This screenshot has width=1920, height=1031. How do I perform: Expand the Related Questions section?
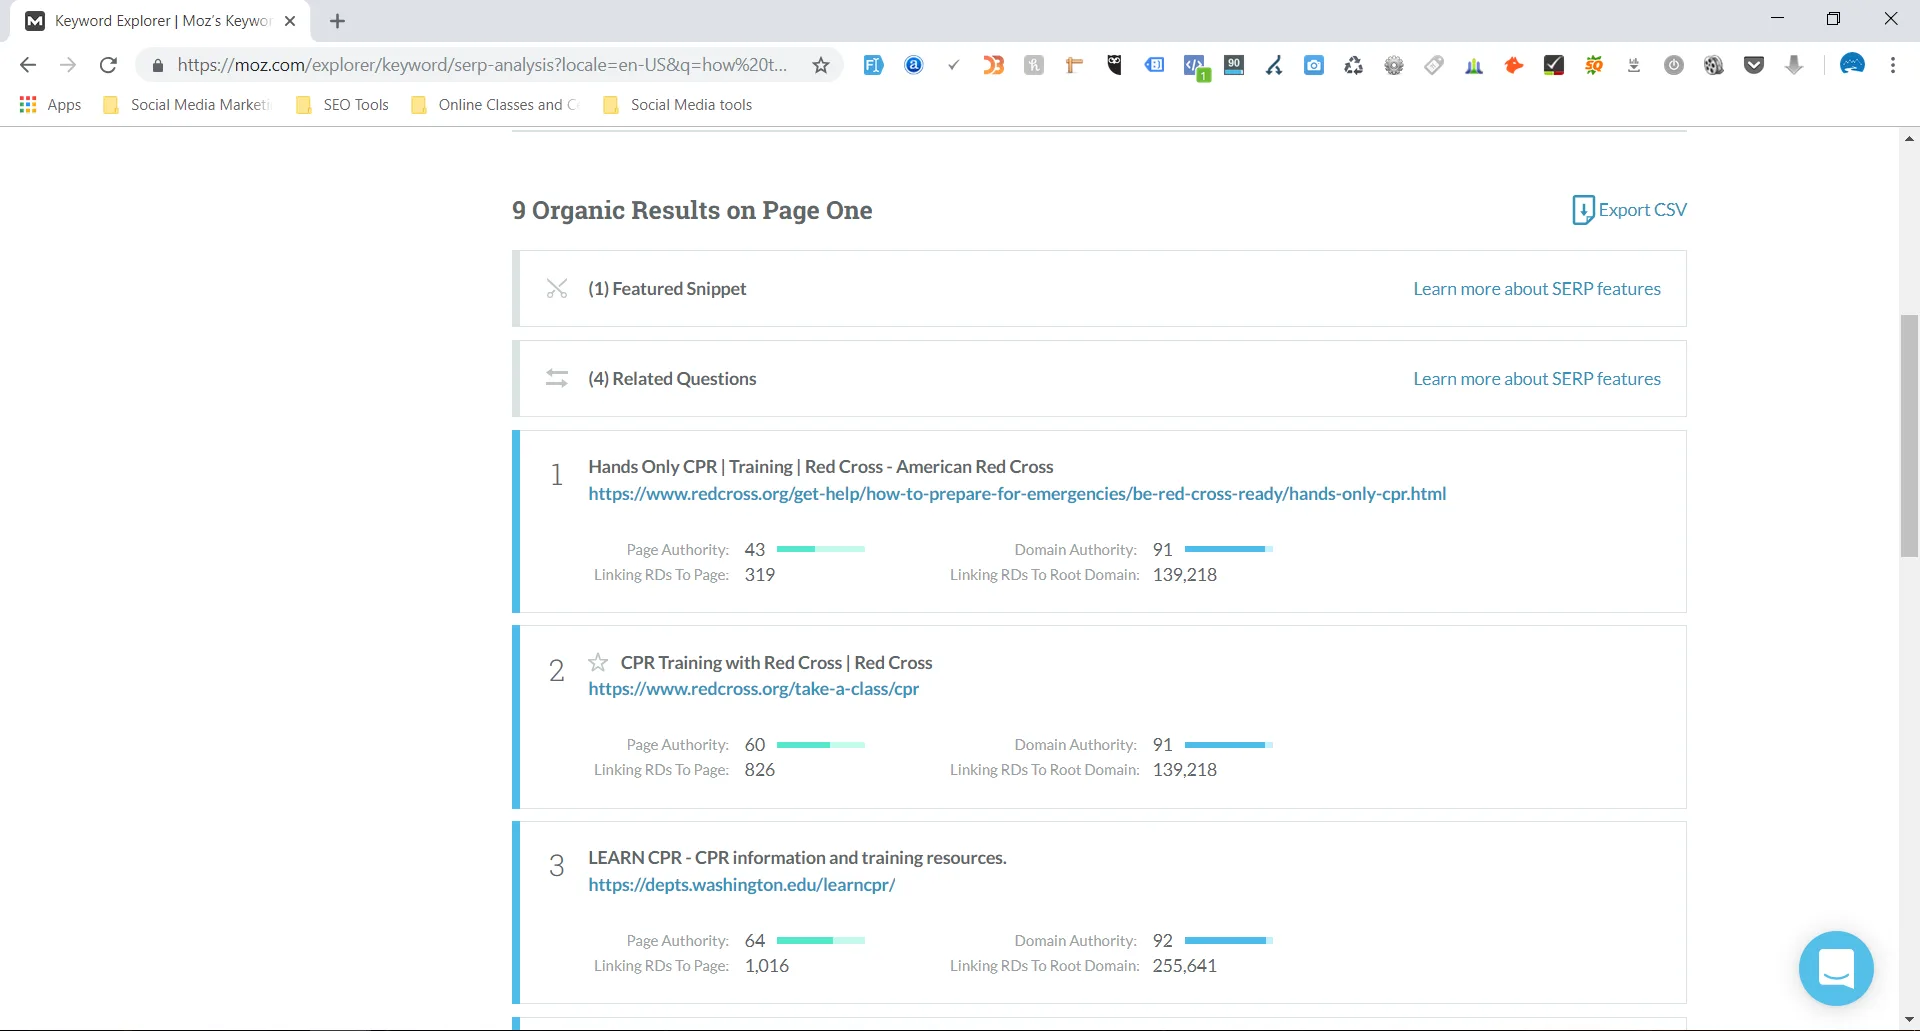pyautogui.click(x=671, y=378)
